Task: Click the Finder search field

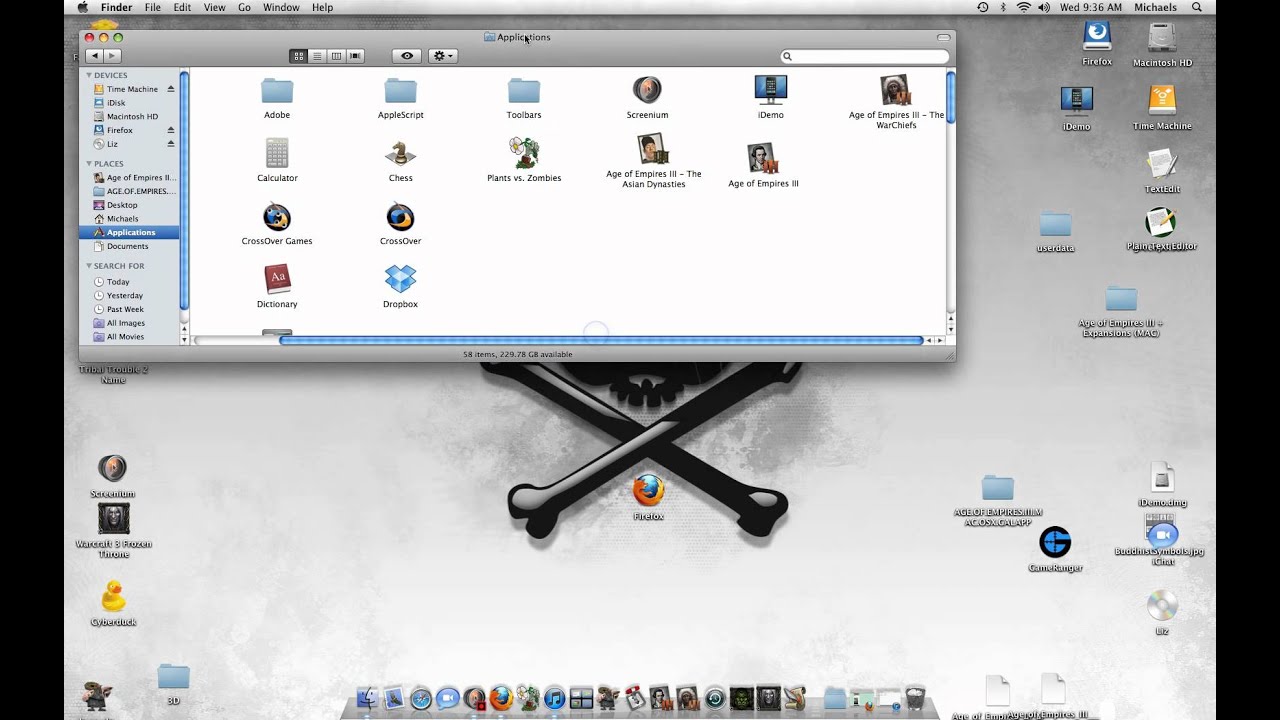Action: pyautogui.click(x=864, y=57)
